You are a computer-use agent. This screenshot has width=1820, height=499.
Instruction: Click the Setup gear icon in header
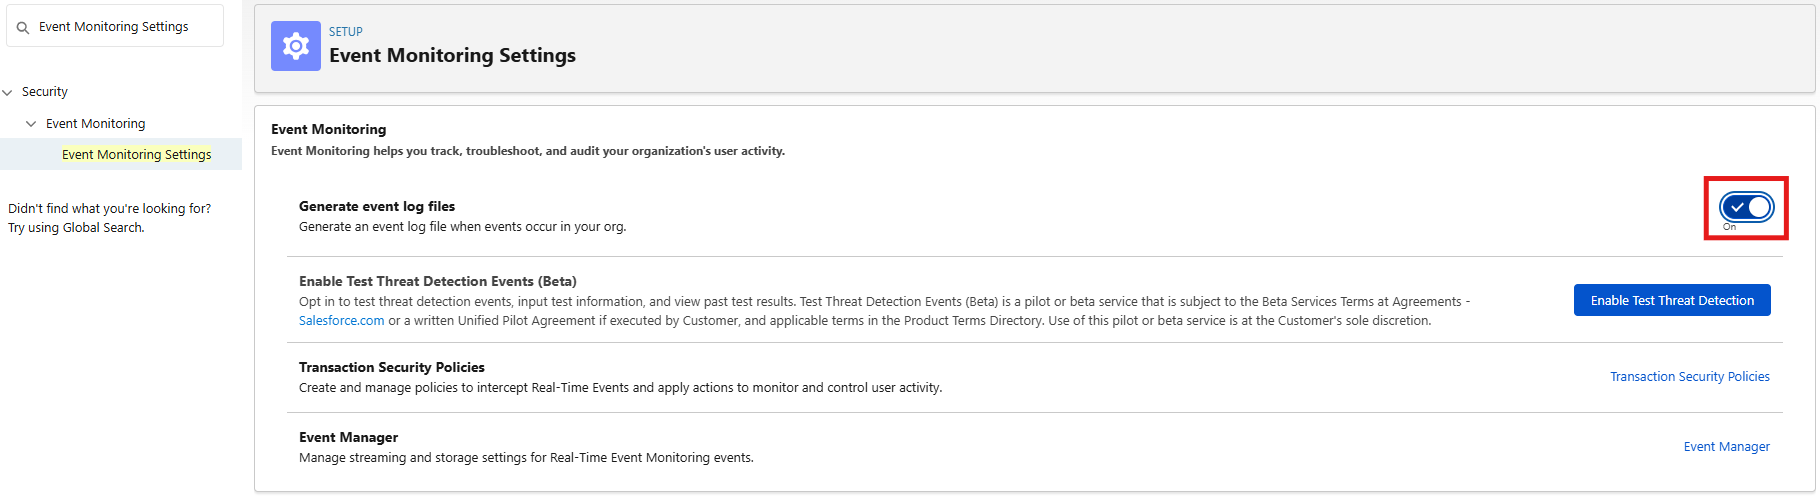coord(296,46)
